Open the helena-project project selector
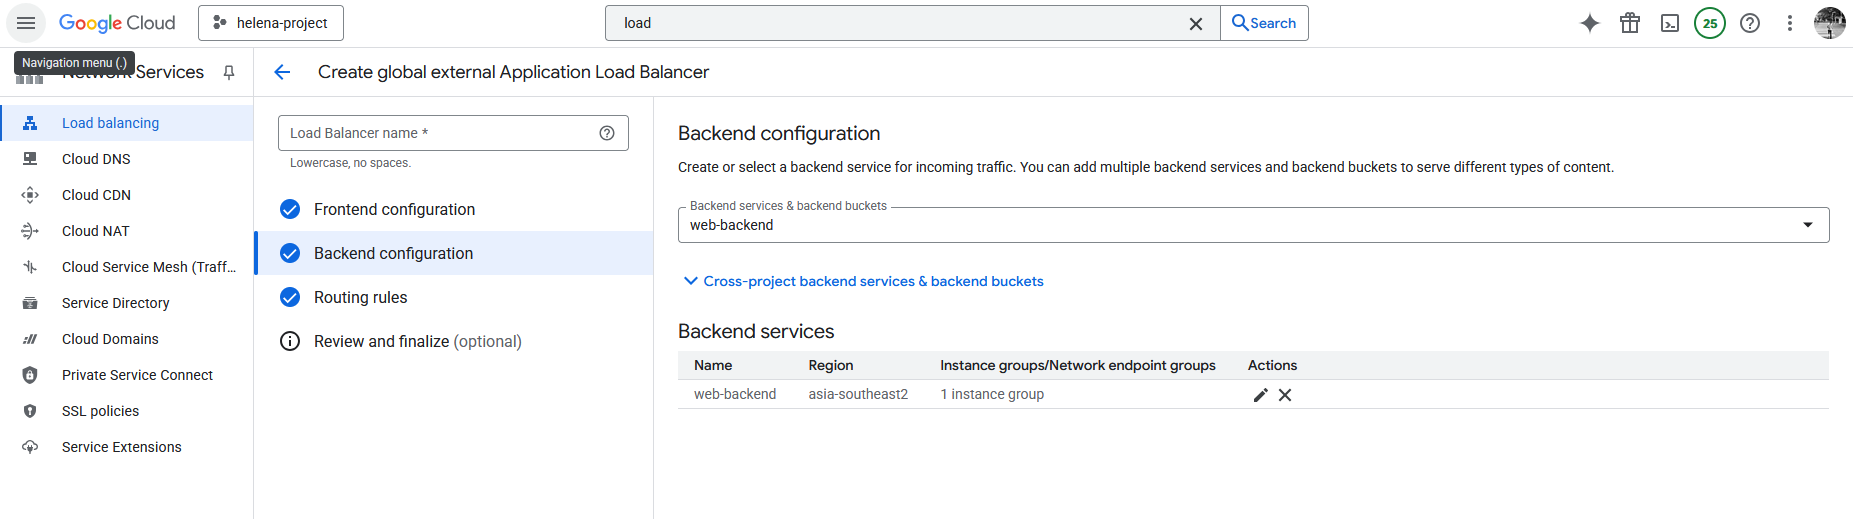 coord(271,23)
